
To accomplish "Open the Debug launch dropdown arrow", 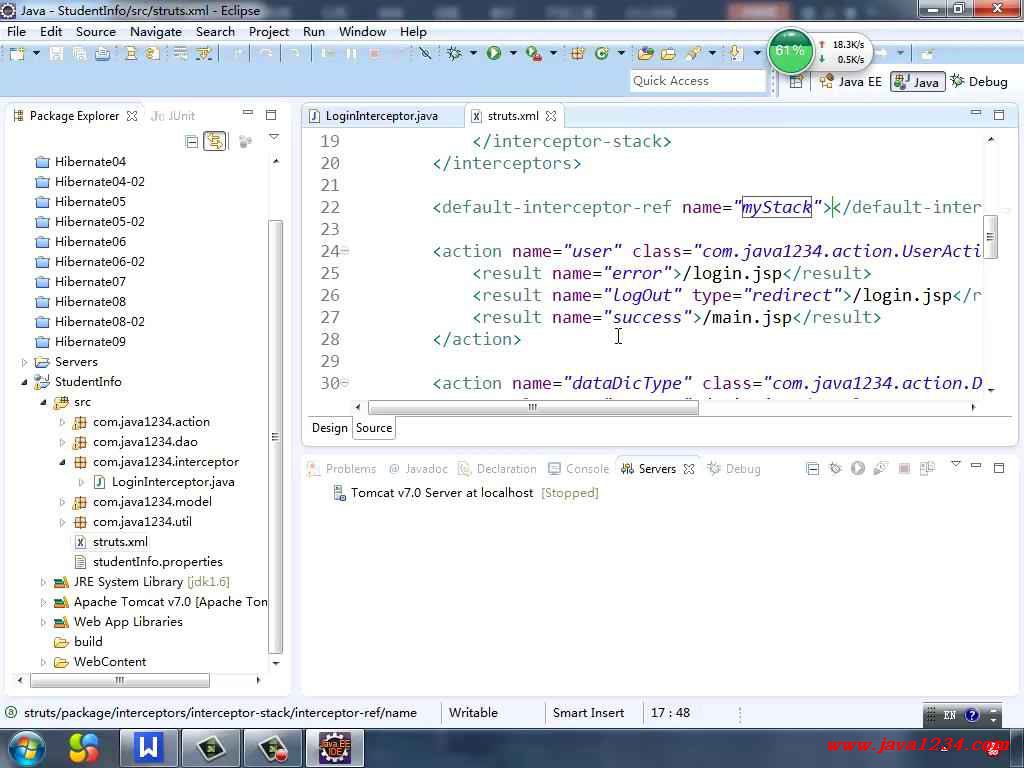I will coord(473,54).
